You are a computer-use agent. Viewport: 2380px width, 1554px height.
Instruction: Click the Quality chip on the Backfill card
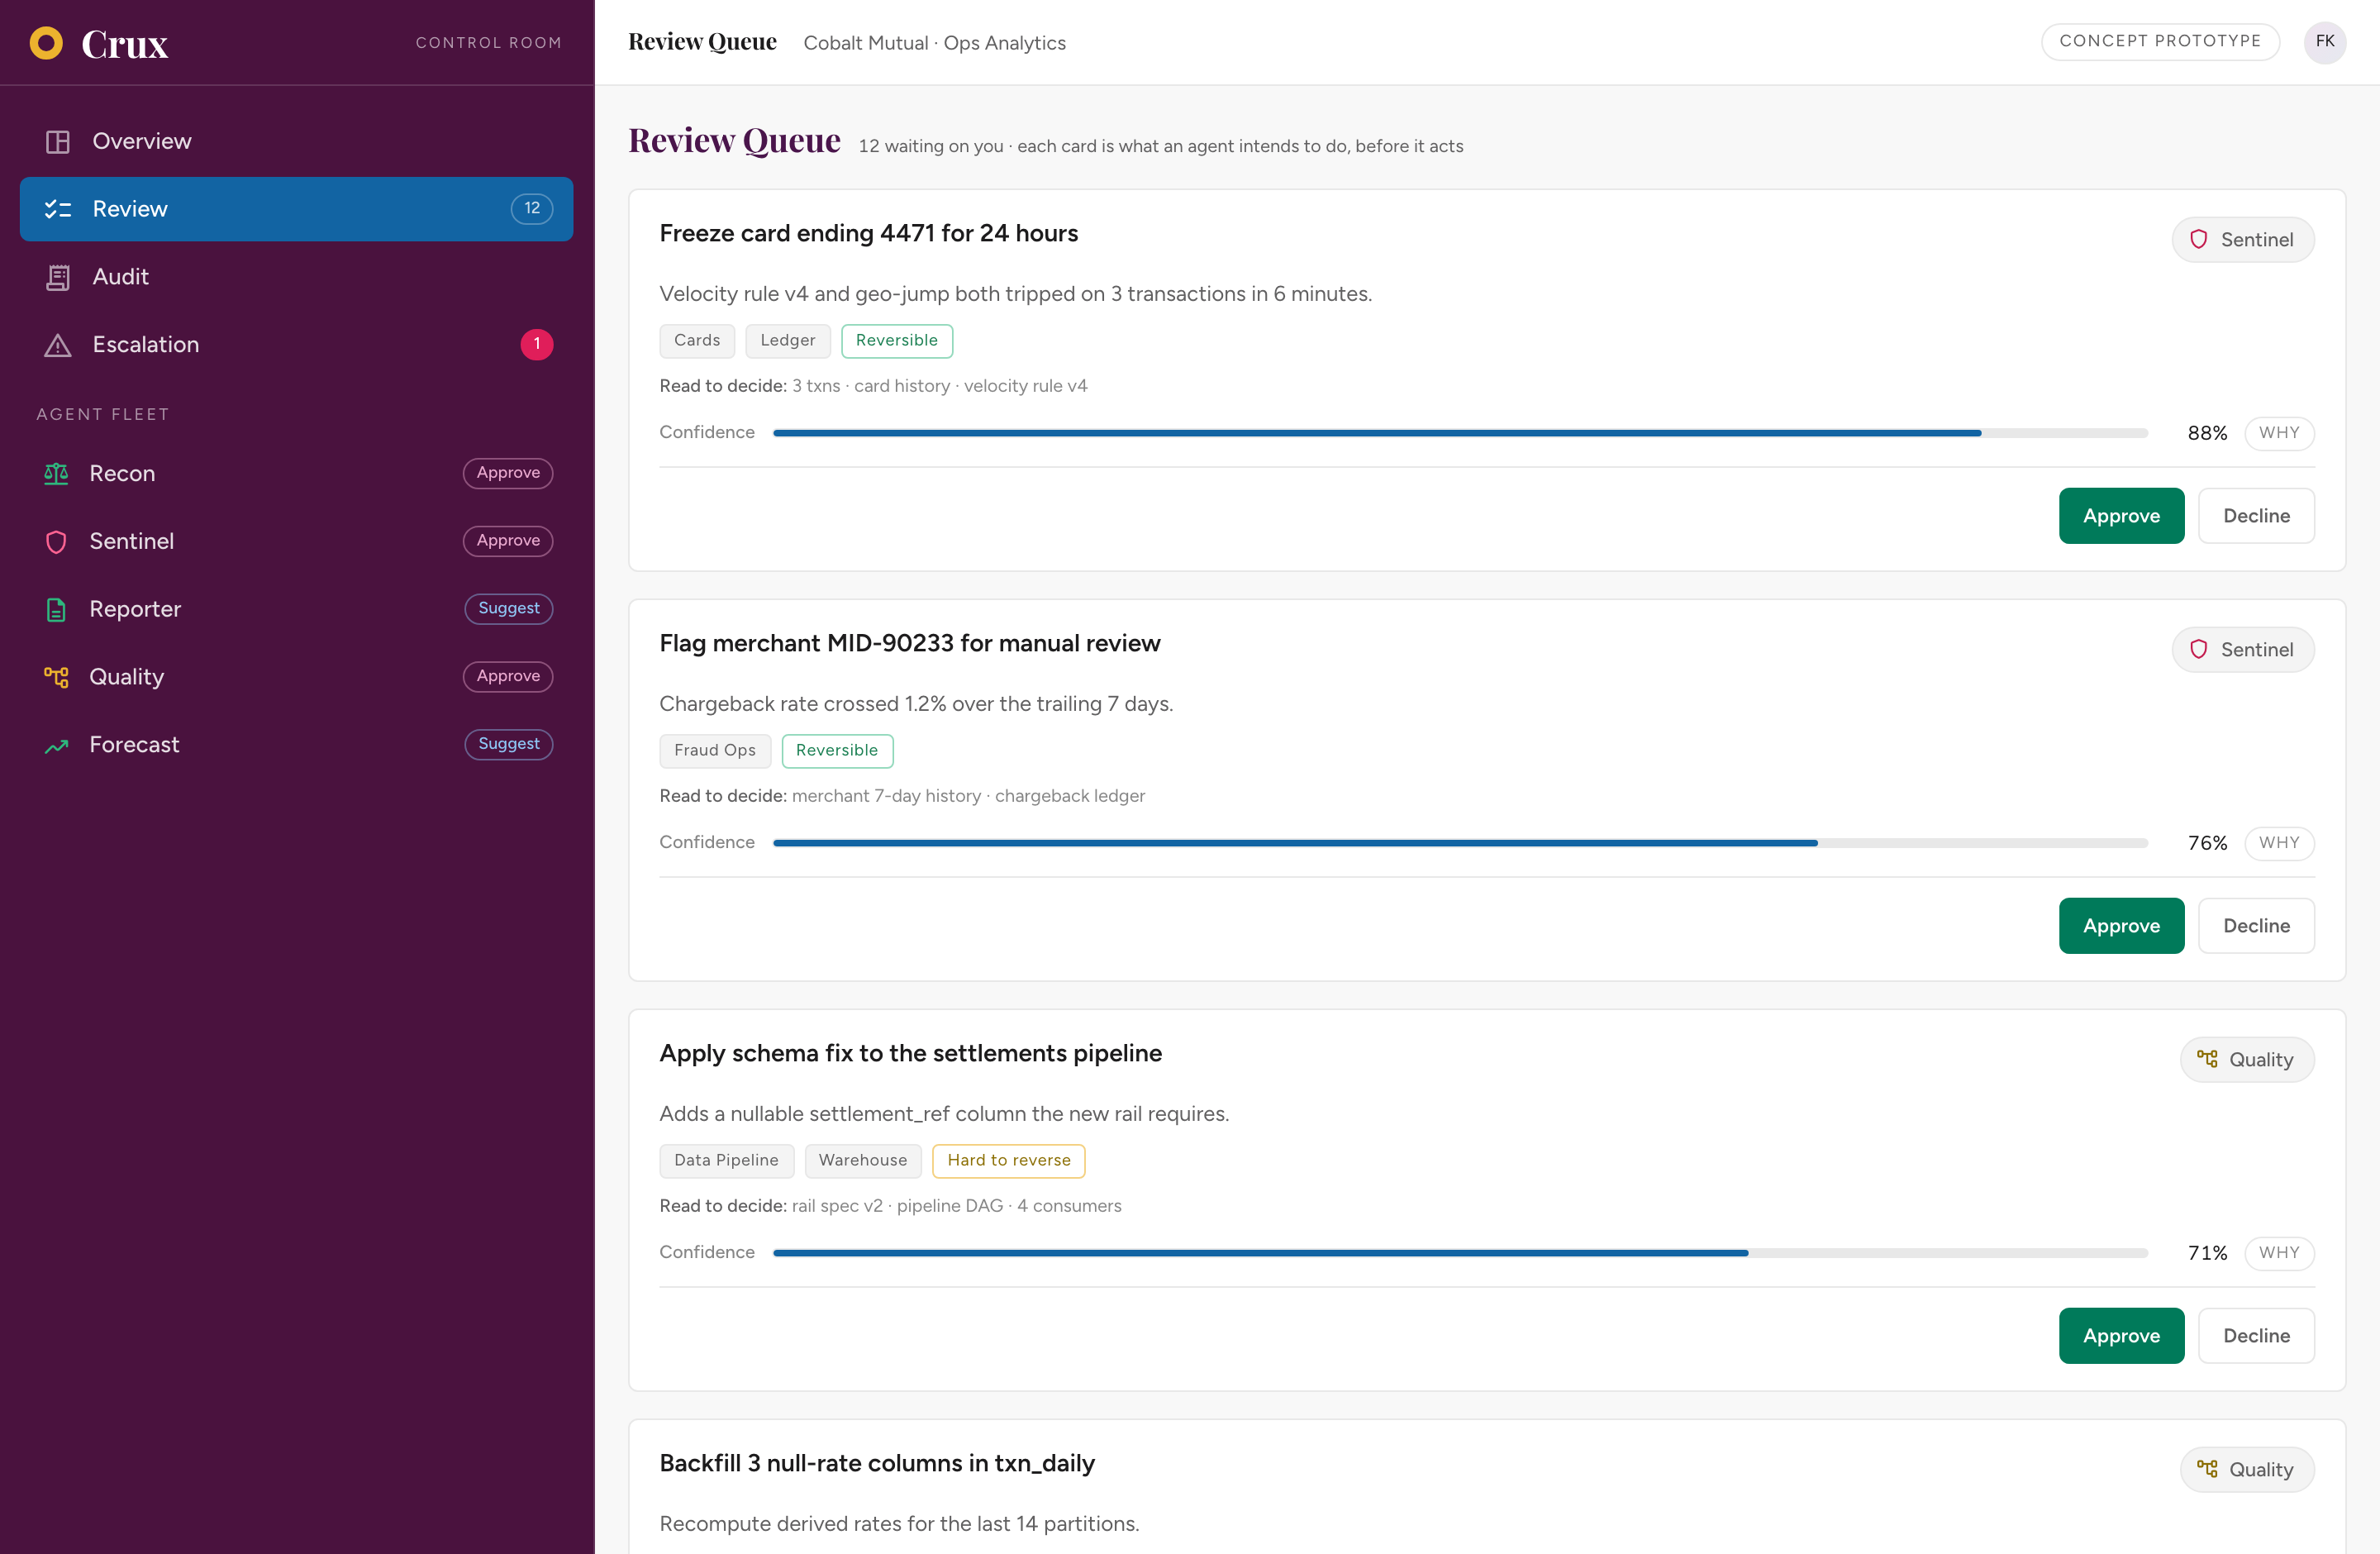pos(2247,1470)
